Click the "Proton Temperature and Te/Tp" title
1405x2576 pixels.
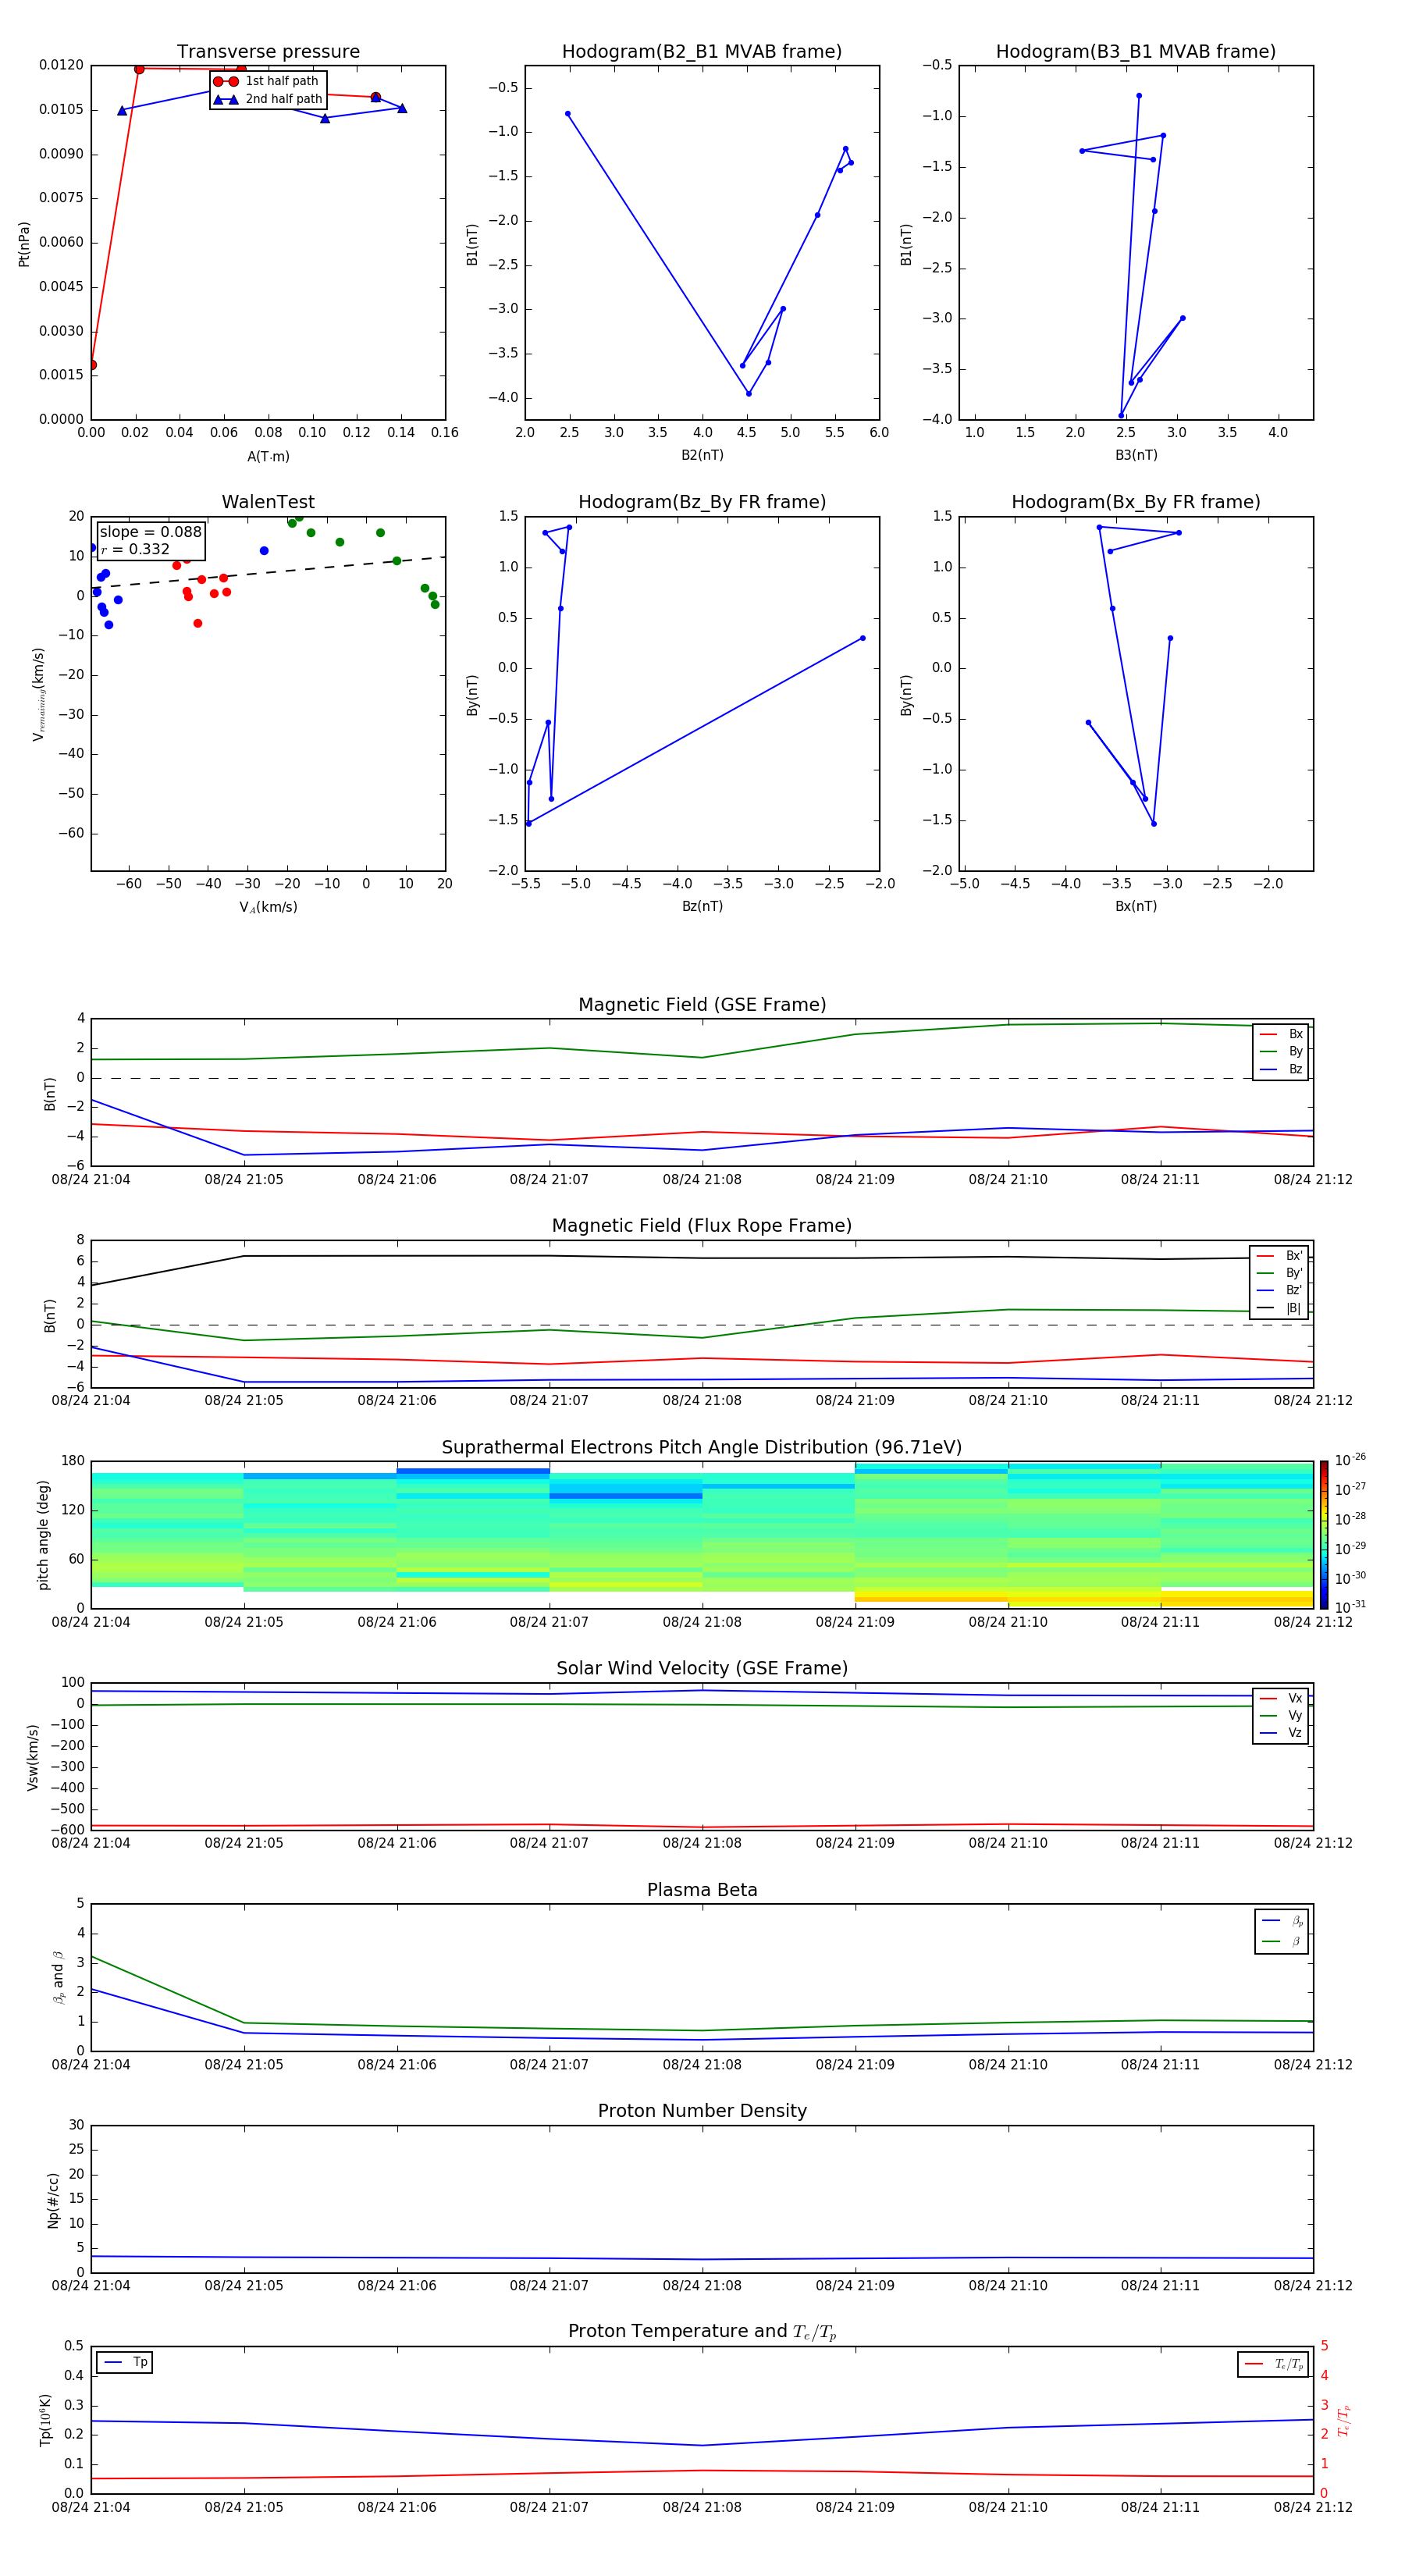pyautogui.click(x=702, y=2332)
